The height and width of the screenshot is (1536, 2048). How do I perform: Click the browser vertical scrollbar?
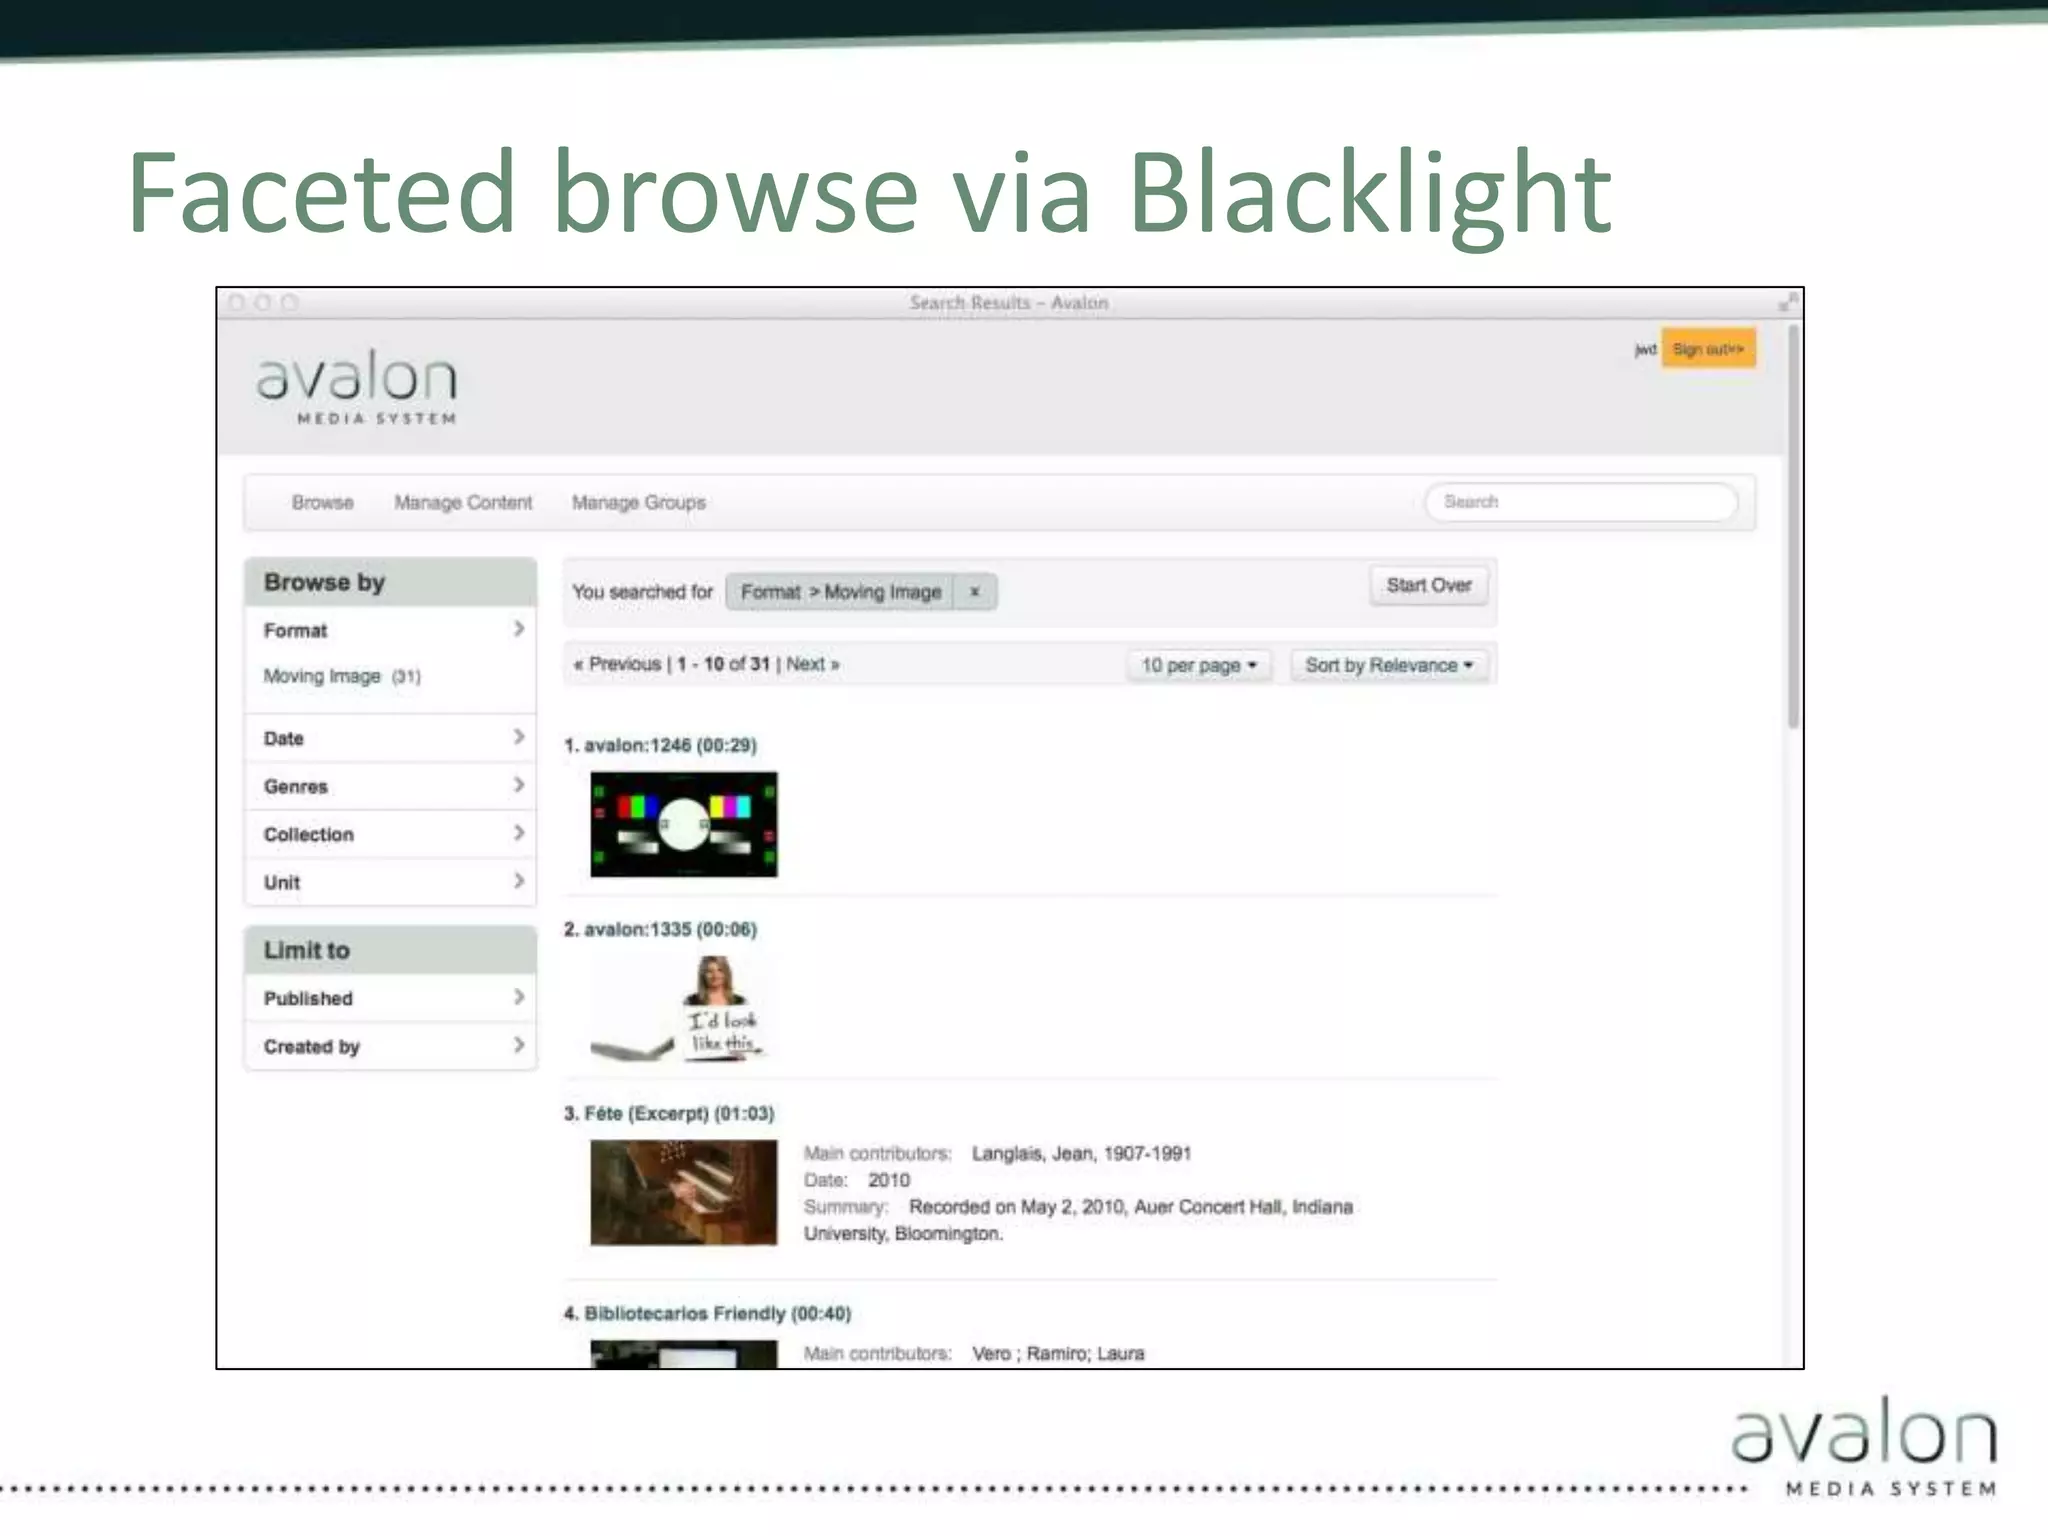1793,526
